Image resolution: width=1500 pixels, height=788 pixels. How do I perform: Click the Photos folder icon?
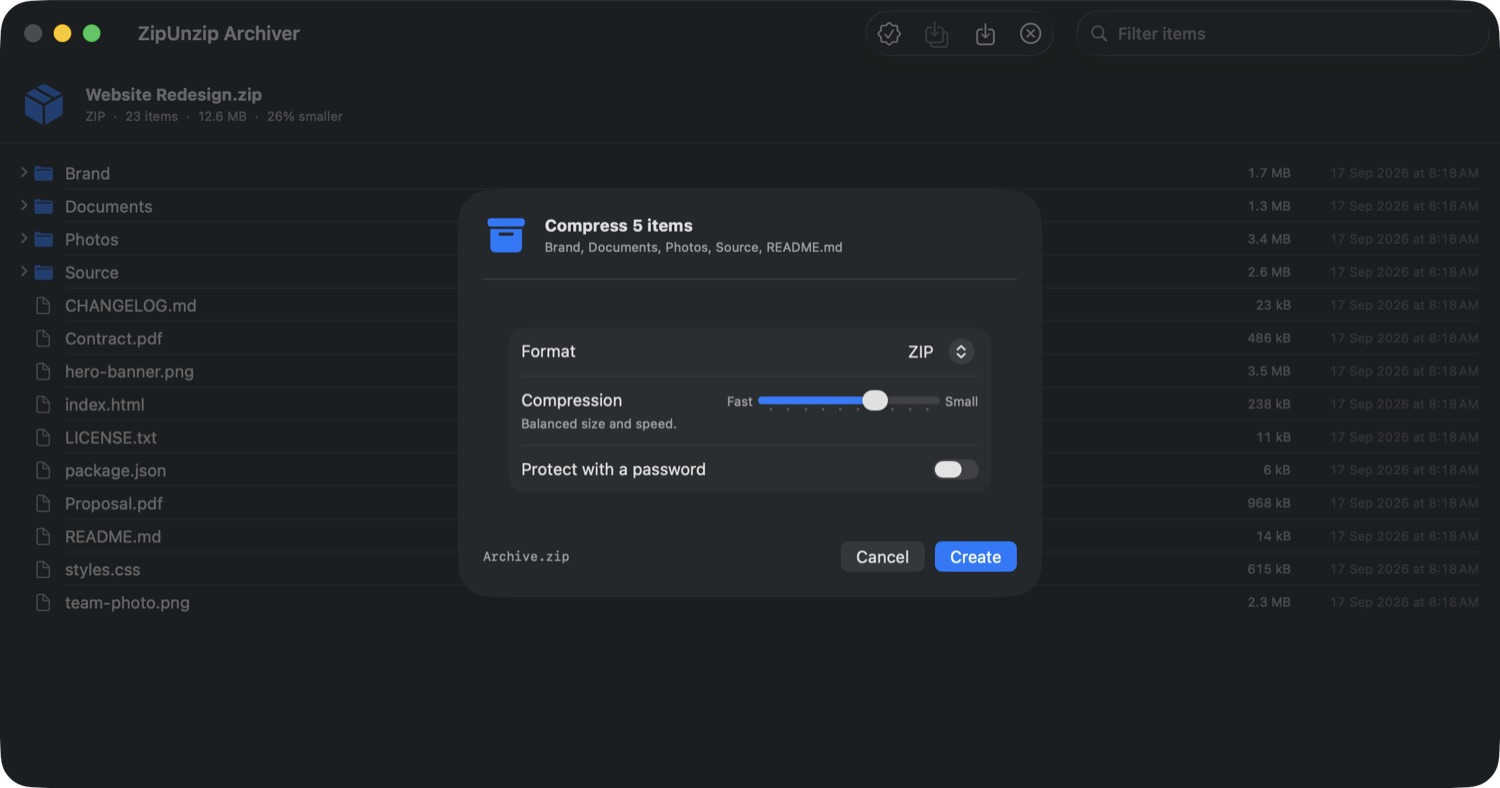pyautogui.click(x=43, y=240)
